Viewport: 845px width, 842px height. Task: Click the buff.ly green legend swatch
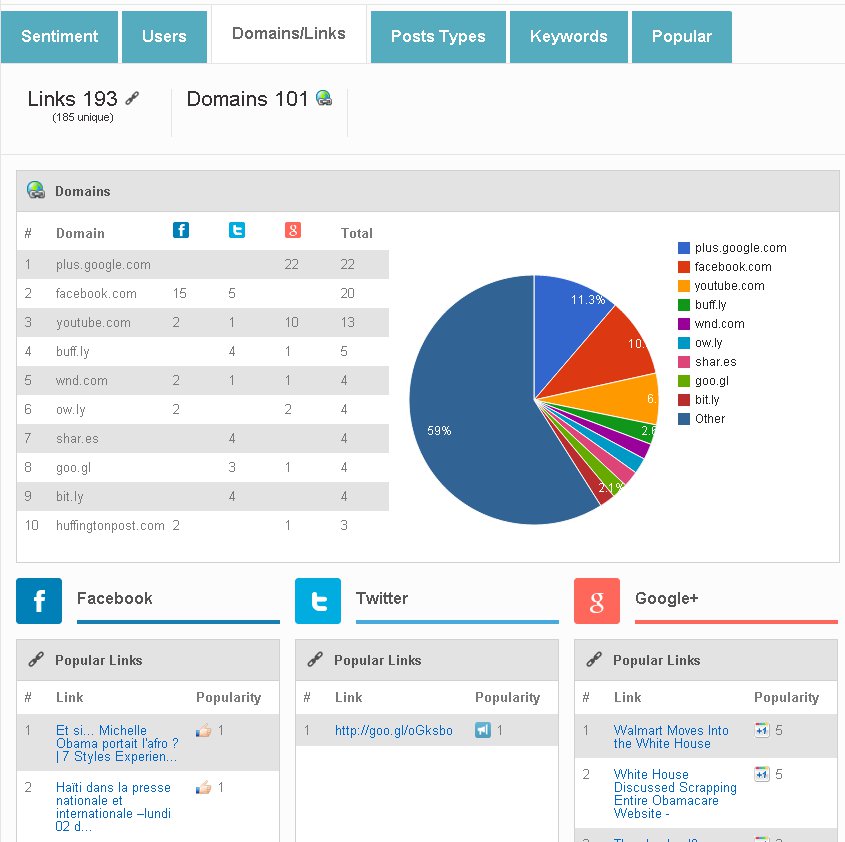click(x=684, y=305)
